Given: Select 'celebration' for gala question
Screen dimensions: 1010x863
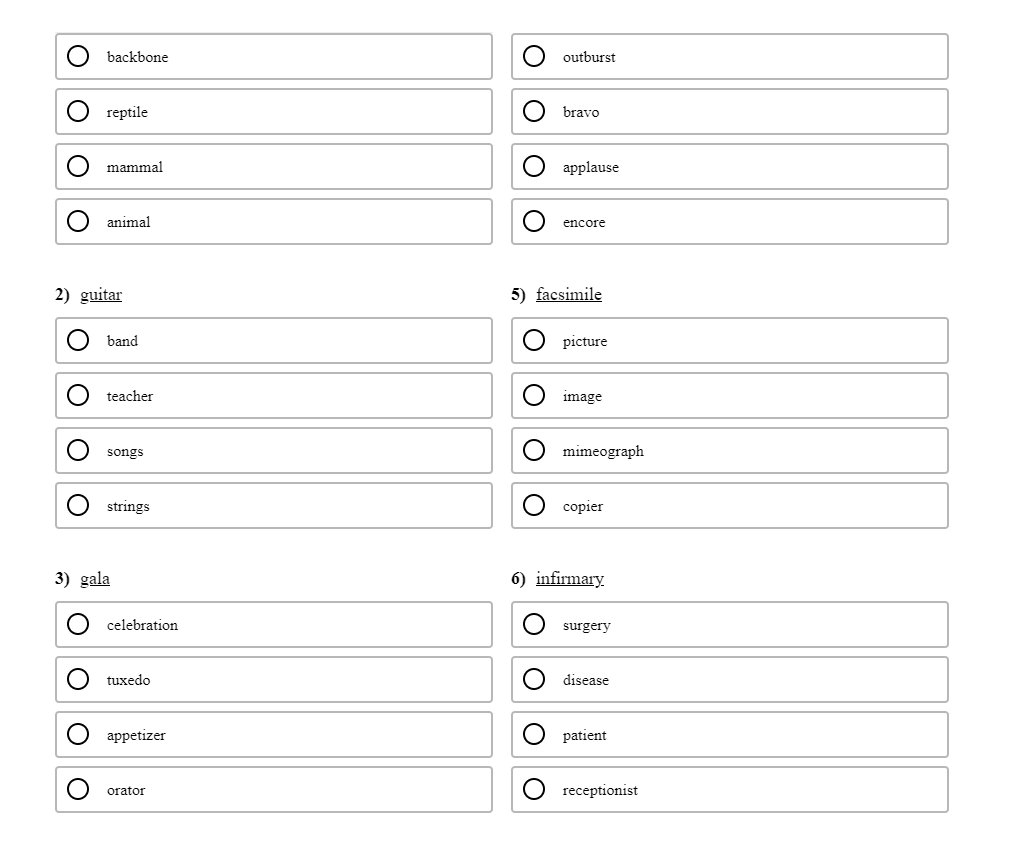Looking at the screenshot, I should 78,624.
